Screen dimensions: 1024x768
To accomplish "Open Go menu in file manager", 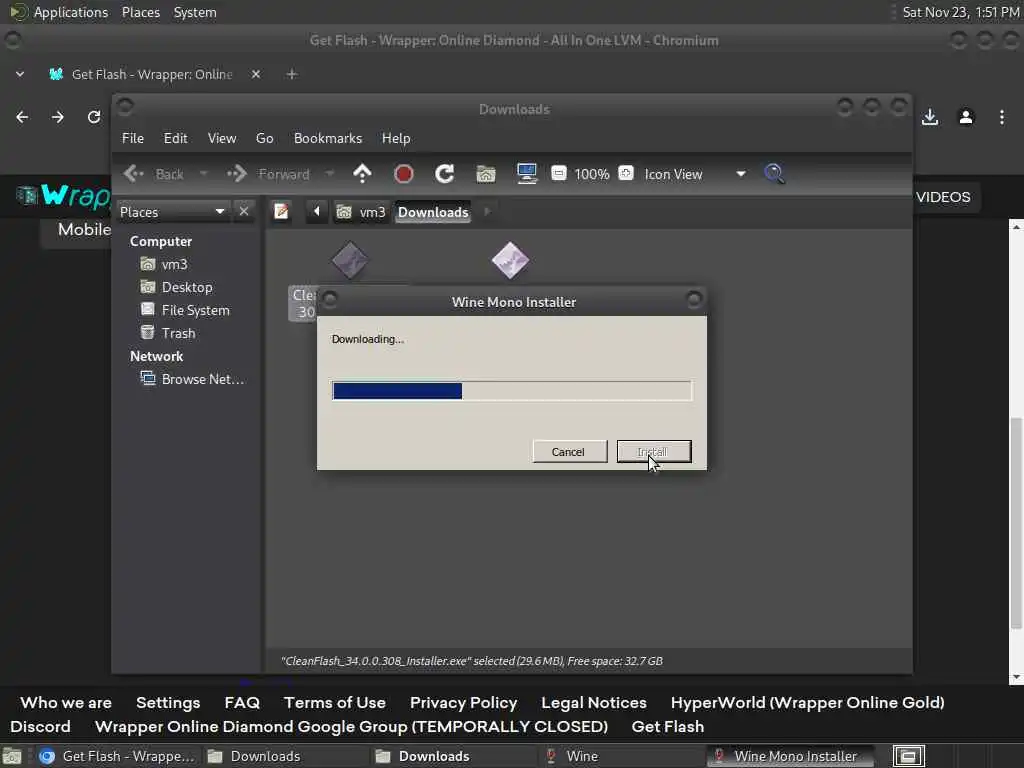I will (x=264, y=138).
